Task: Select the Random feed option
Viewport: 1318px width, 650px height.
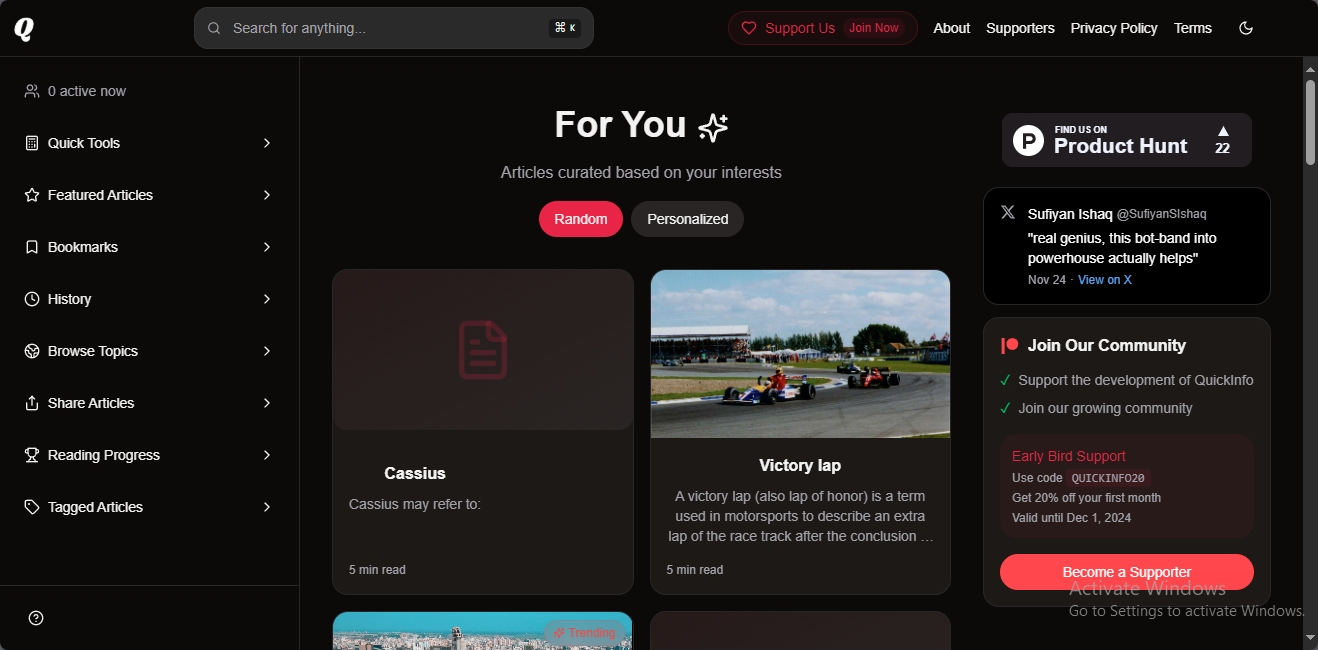Action: tap(581, 219)
